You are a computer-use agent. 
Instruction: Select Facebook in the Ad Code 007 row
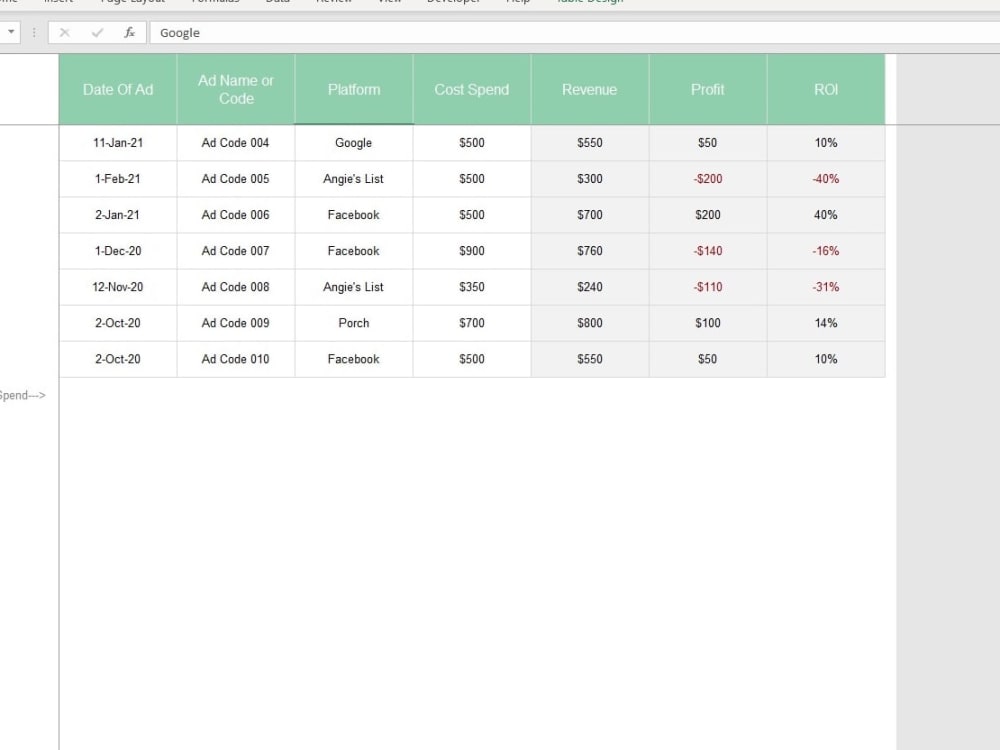pos(354,251)
